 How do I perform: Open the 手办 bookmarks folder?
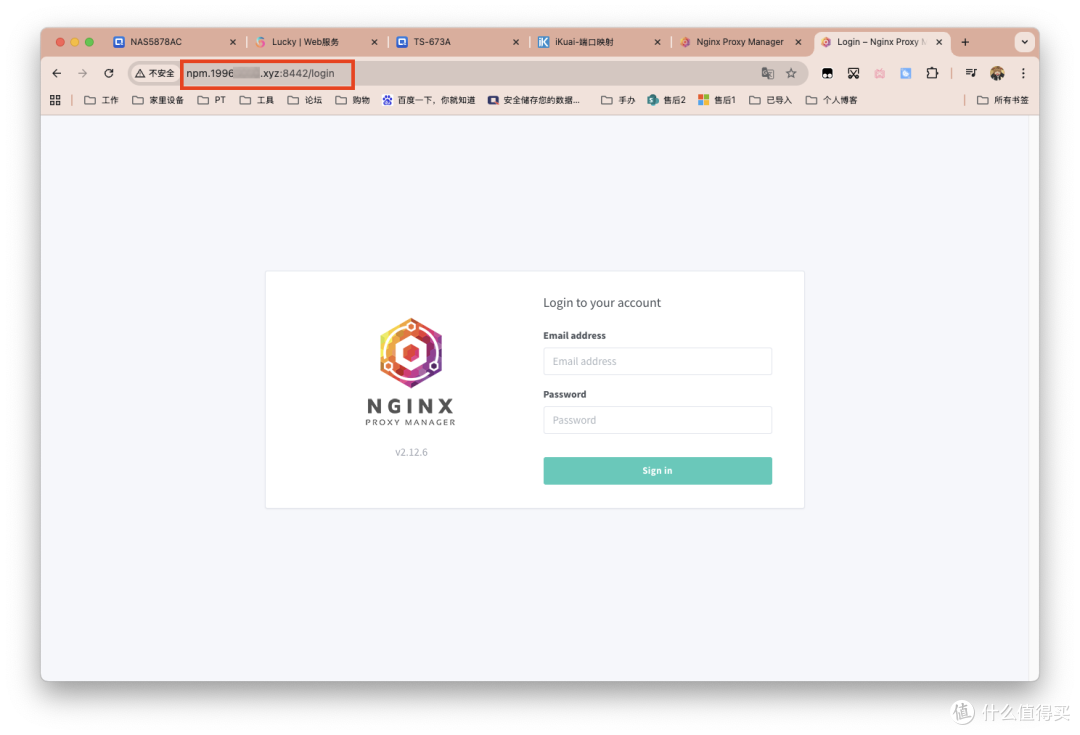coord(618,100)
